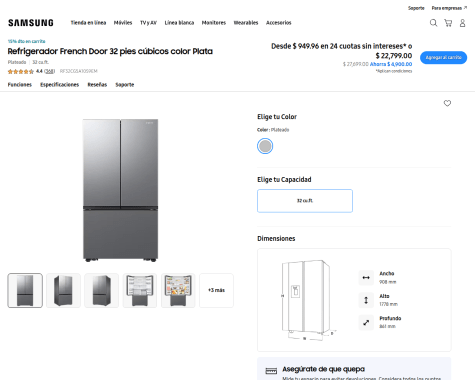Click the Alto height arrow icon
This screenshot has height=380, width=475.
pyautogui.click(x=366, y=300)
